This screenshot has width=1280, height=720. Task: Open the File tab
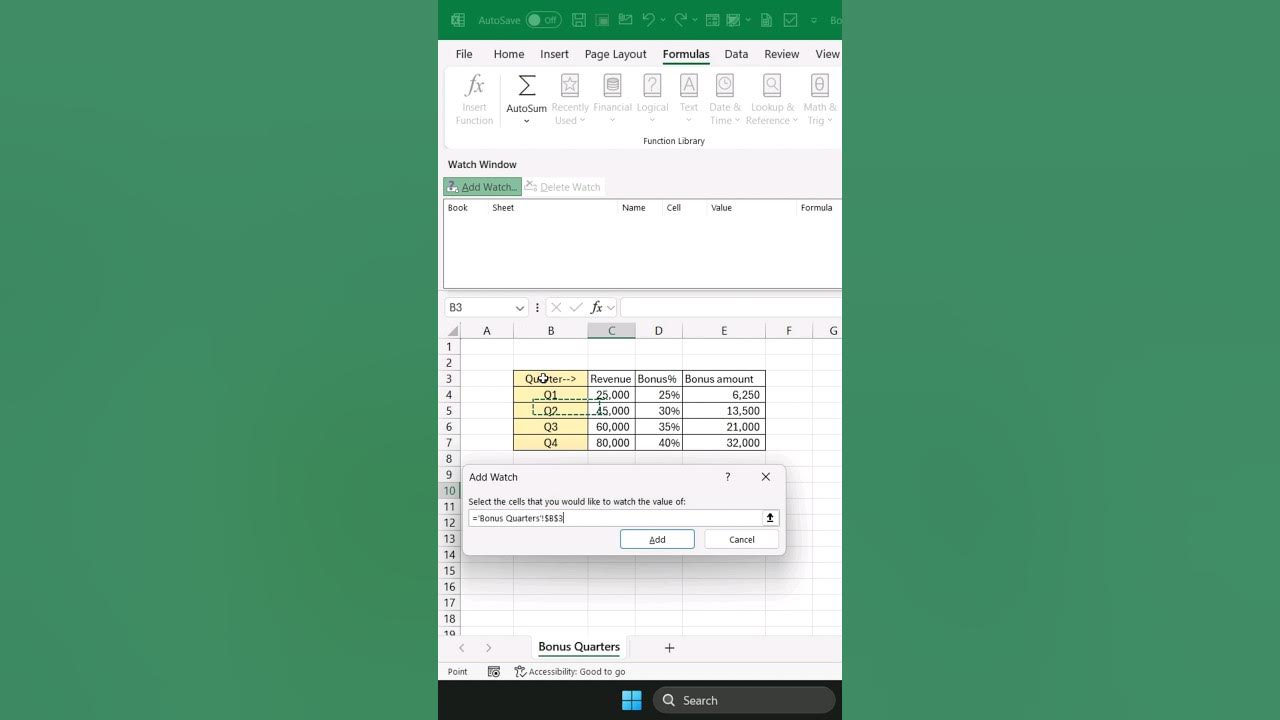pos(464,54)
